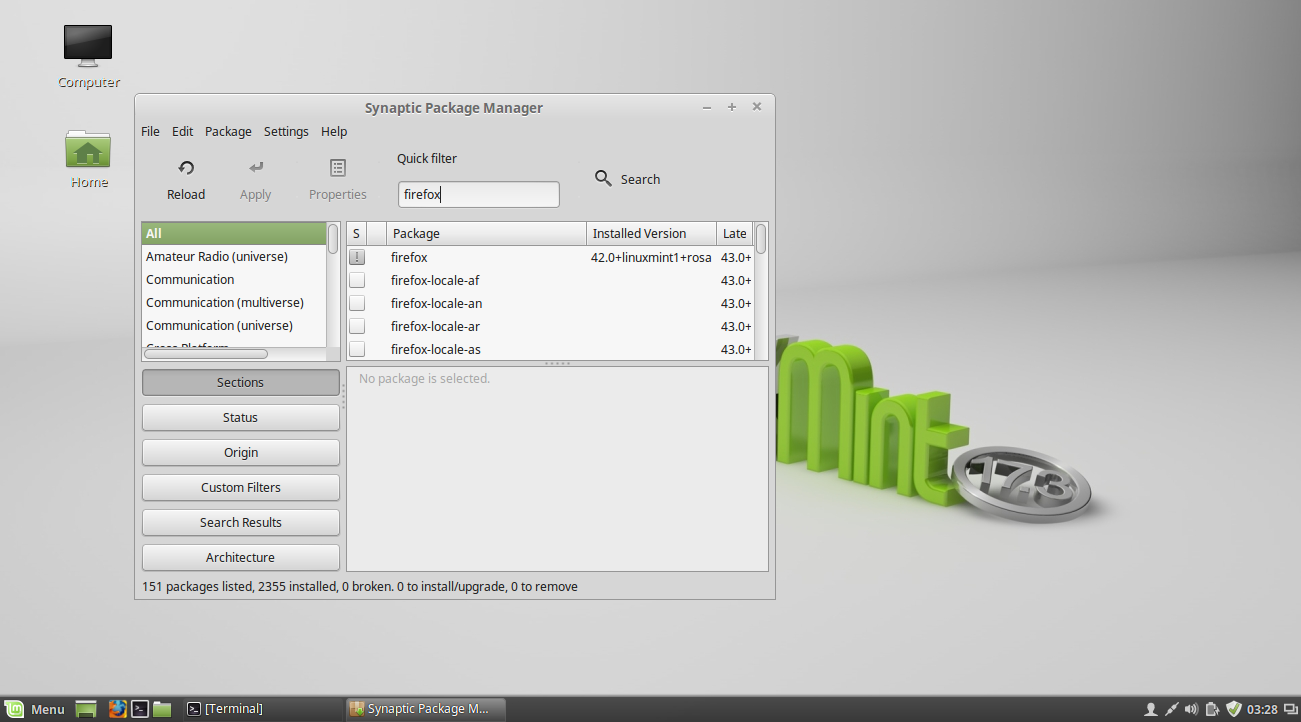1301x722 pixels.
Task: Select the All section in the list
Action: (x=234, y=233)
